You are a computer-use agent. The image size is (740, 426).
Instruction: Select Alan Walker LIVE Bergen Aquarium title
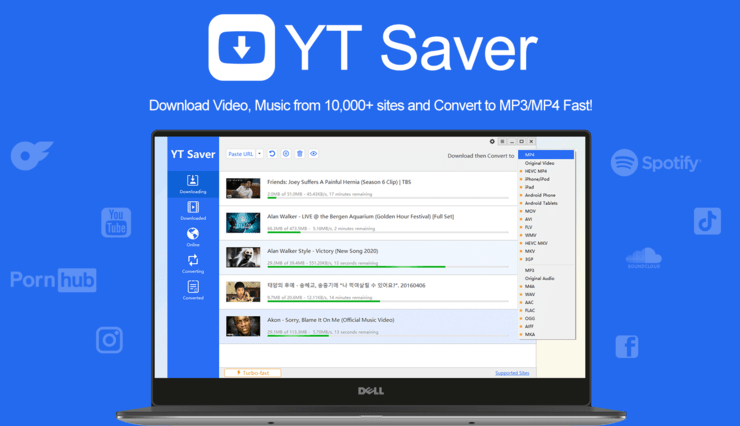361,217
